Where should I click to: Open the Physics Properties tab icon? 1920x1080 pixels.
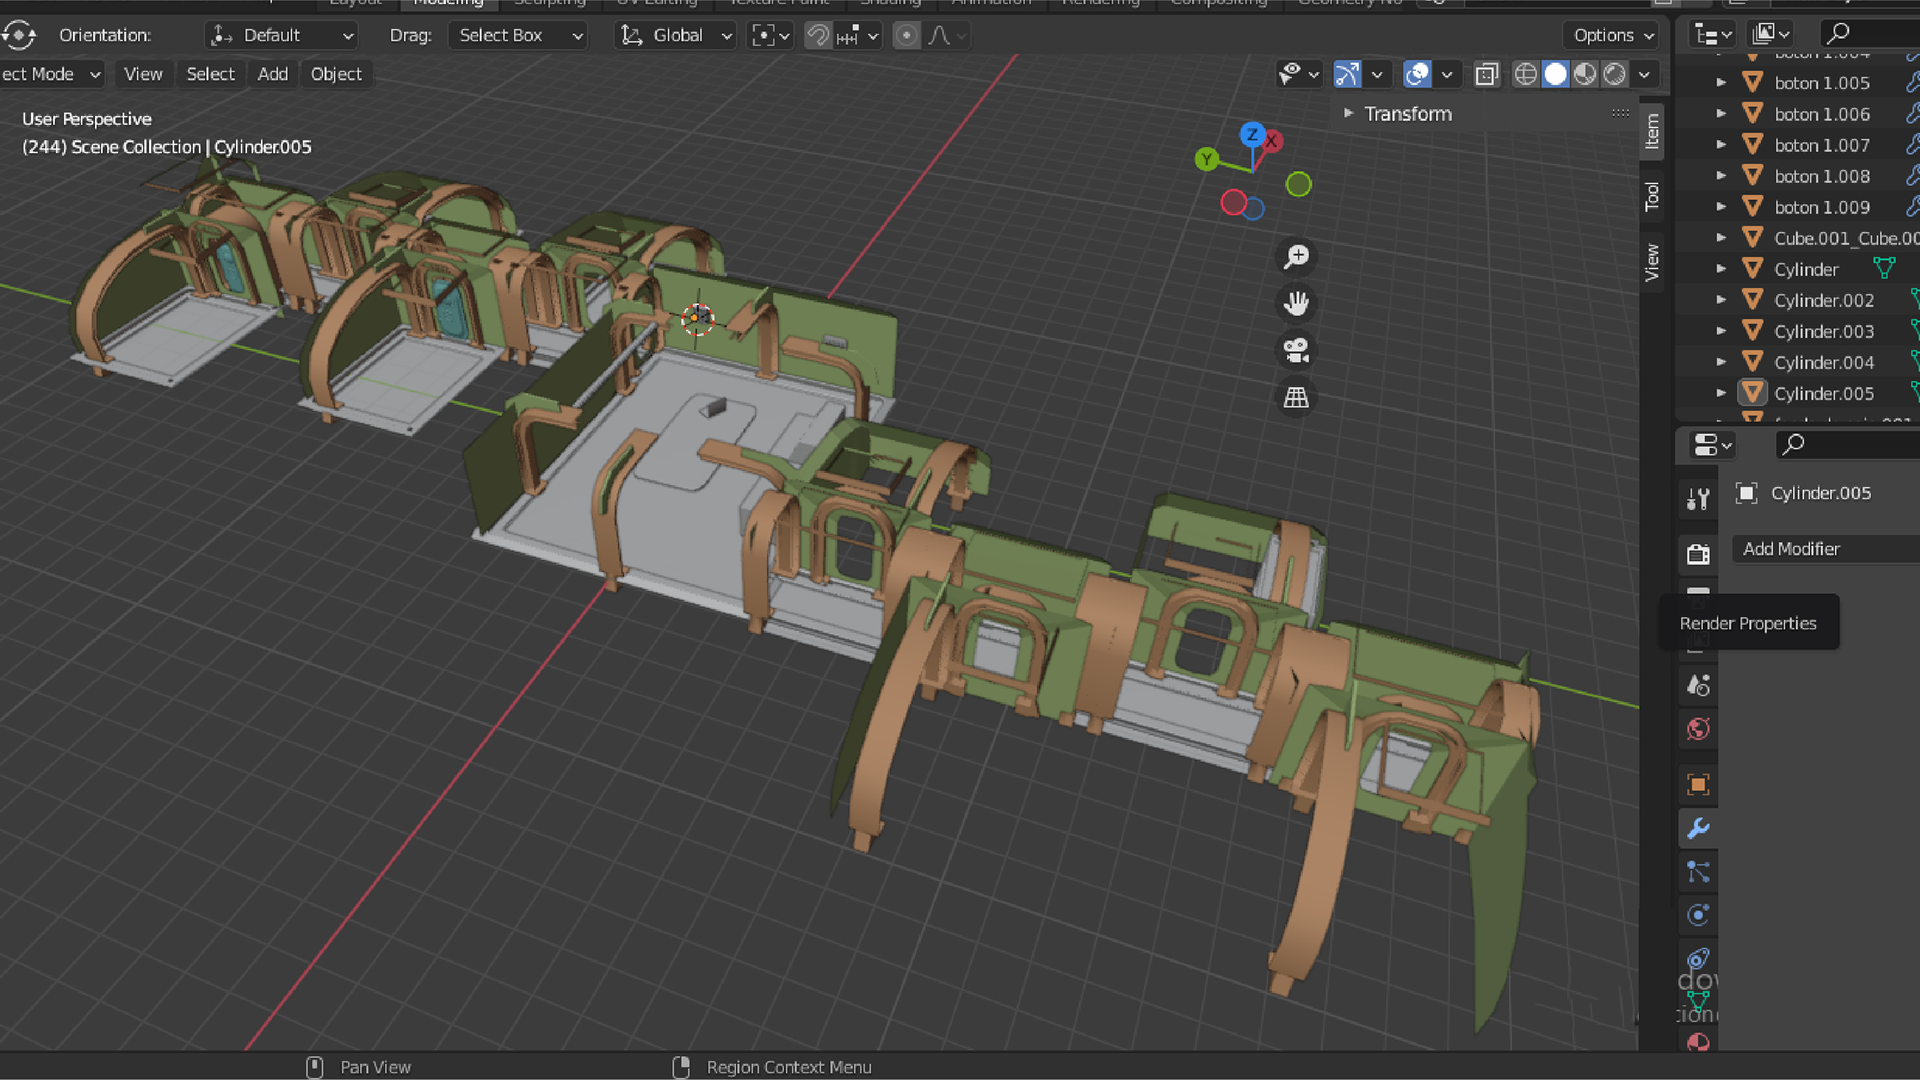1698,915
